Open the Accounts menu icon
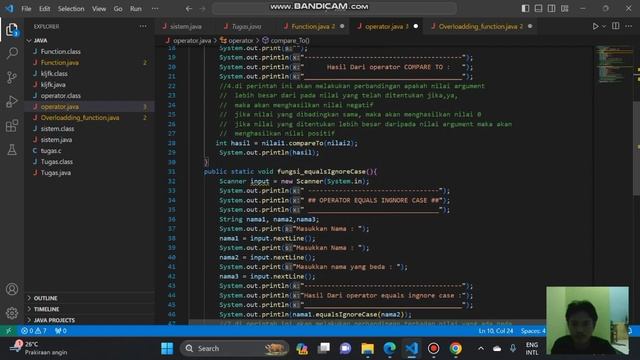Viewport: 640px width, 360px height. coord(12,289)
